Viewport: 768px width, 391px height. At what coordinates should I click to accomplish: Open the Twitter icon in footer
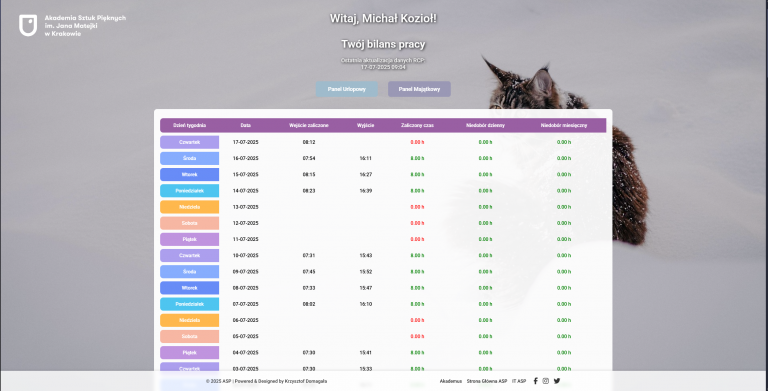(x=557, y=381)
